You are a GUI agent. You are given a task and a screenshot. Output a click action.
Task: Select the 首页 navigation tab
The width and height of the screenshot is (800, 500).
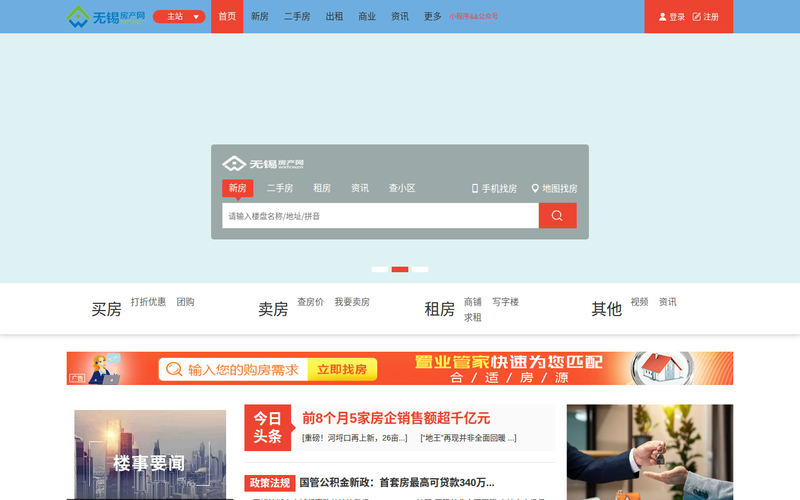coord(227,17)
